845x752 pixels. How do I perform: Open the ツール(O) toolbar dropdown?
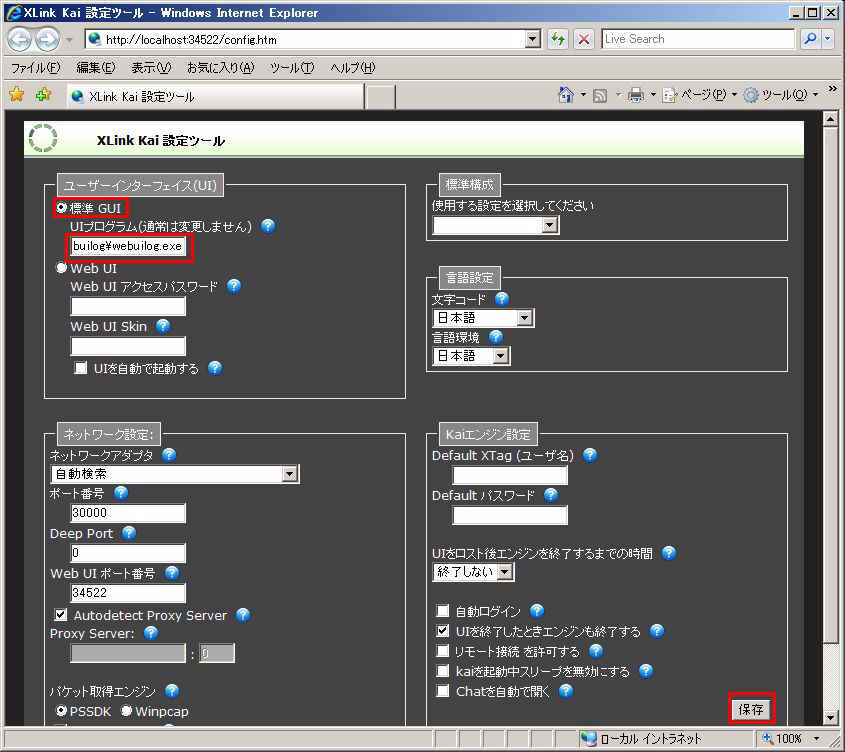pos(781,95)
